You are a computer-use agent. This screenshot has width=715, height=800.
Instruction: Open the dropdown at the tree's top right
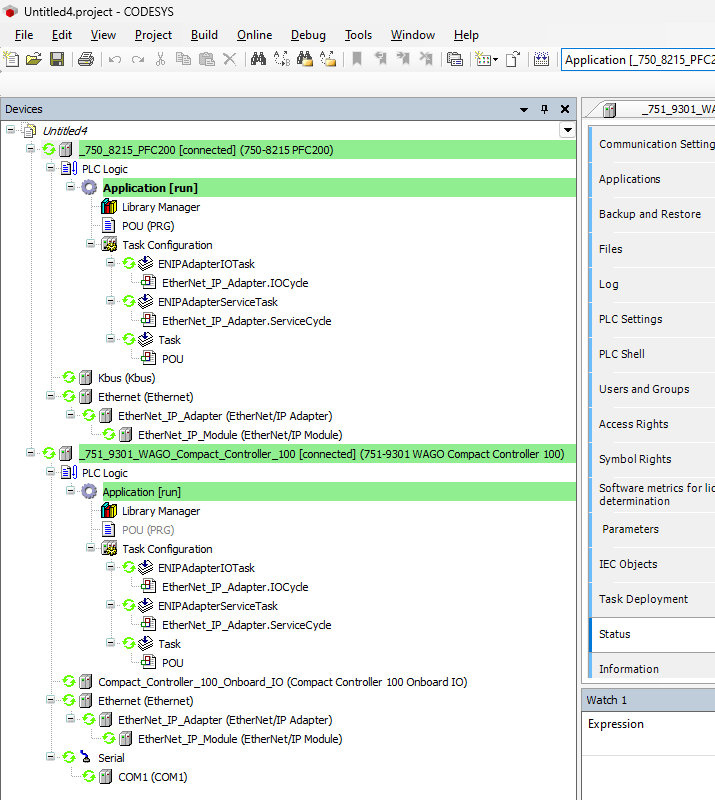(x=568, y=130)
